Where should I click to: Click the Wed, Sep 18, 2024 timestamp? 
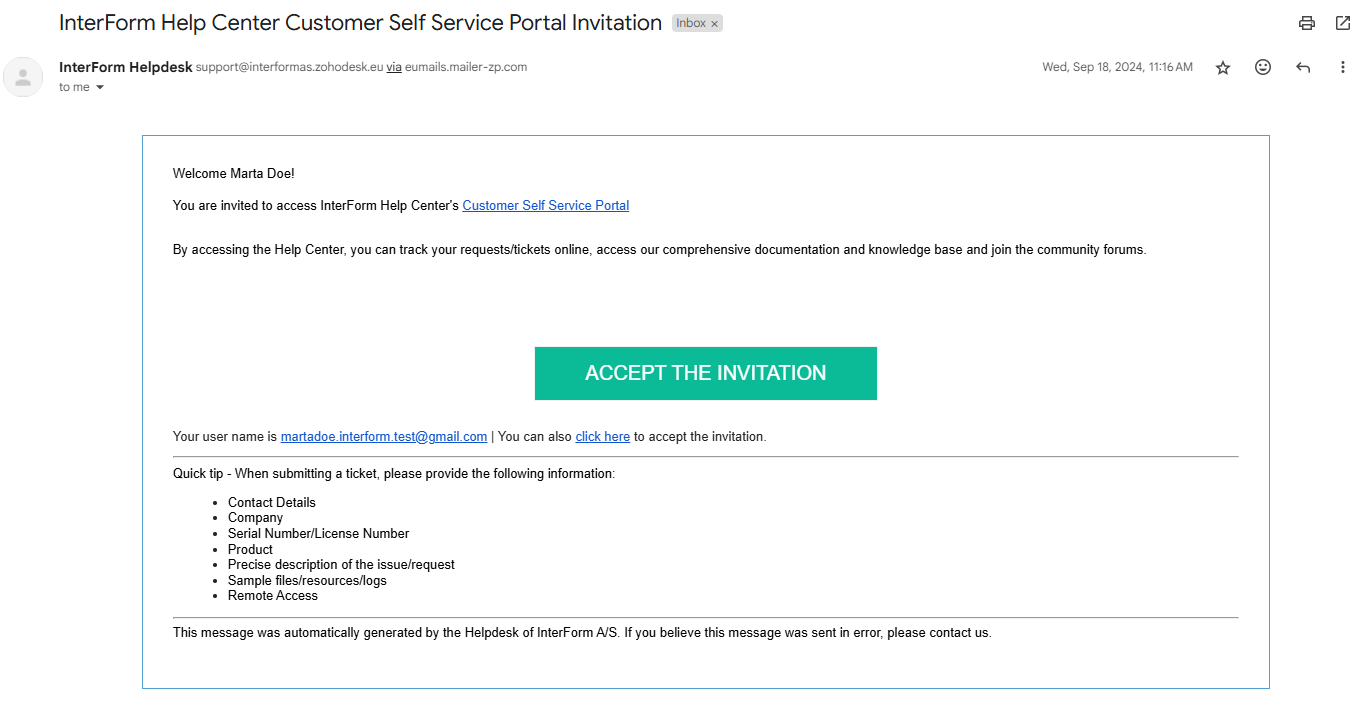1117,67
